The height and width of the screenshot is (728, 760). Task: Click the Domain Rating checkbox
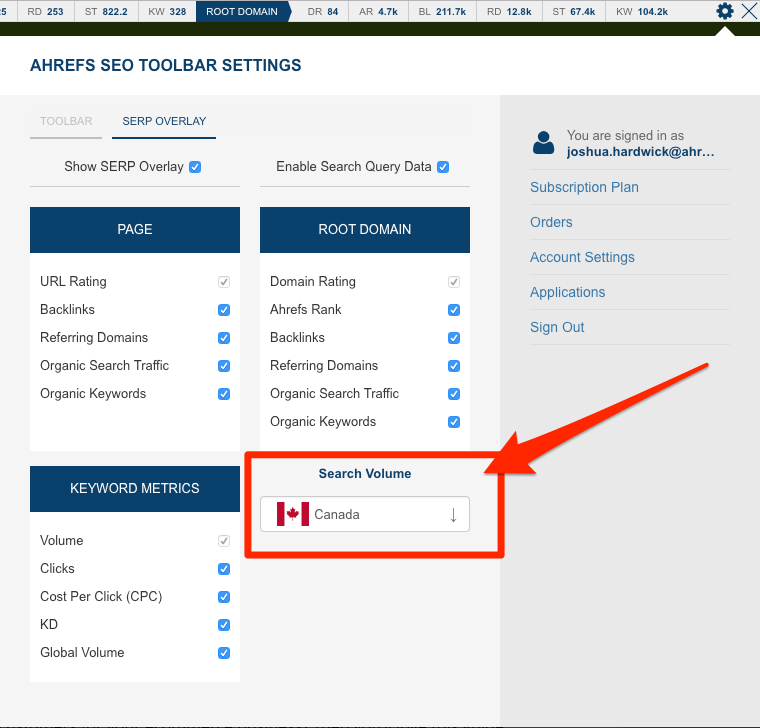point(454,282)
